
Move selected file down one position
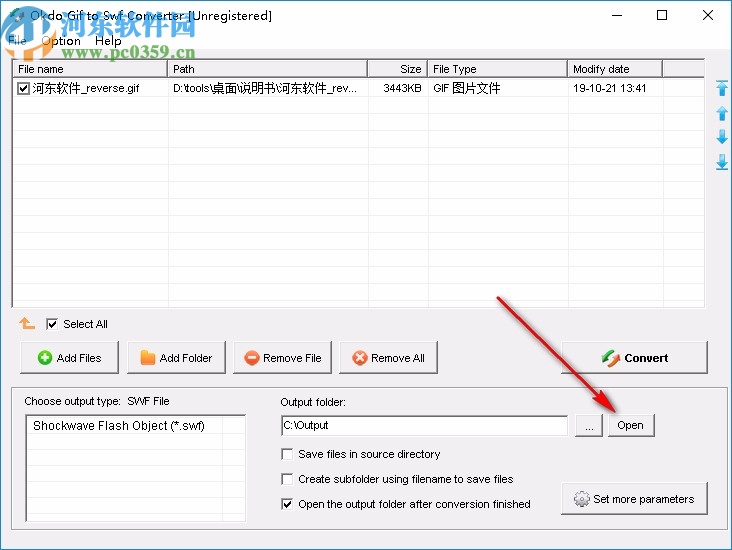(x=722, y=137)
